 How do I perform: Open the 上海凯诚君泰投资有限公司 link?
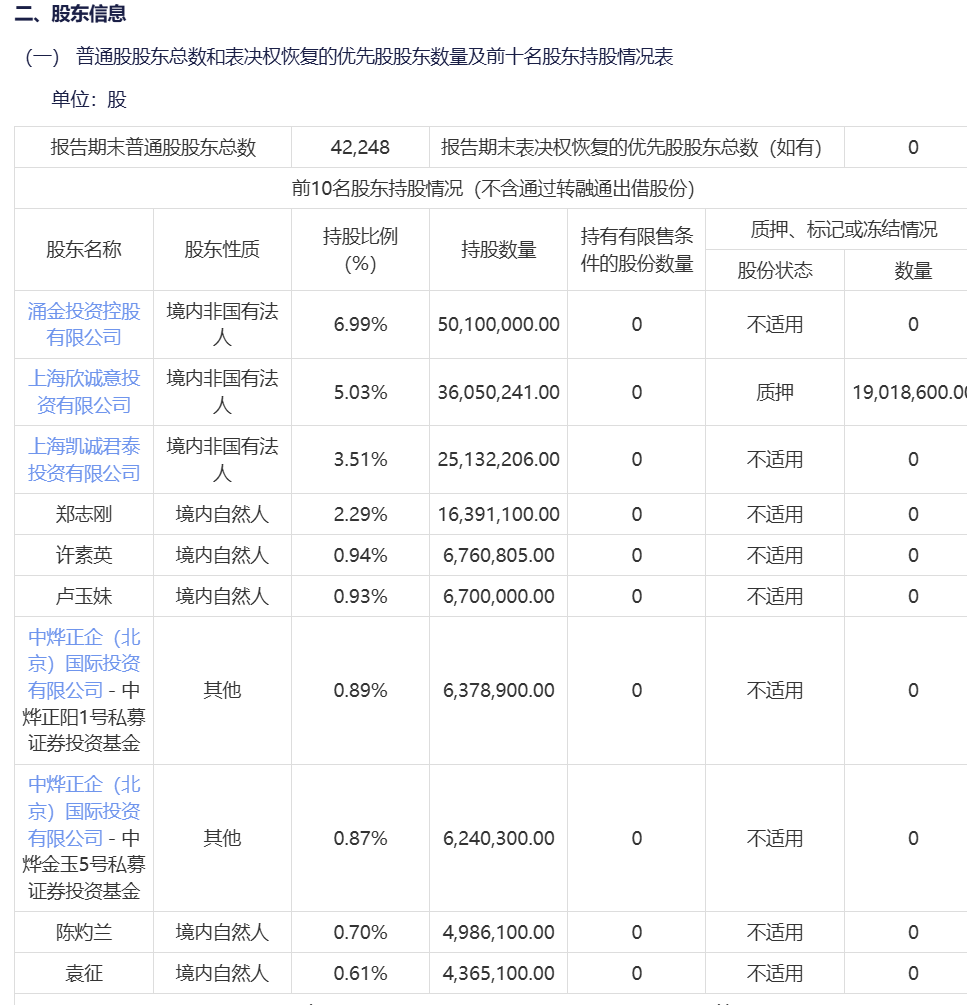(x=84, y=460)
